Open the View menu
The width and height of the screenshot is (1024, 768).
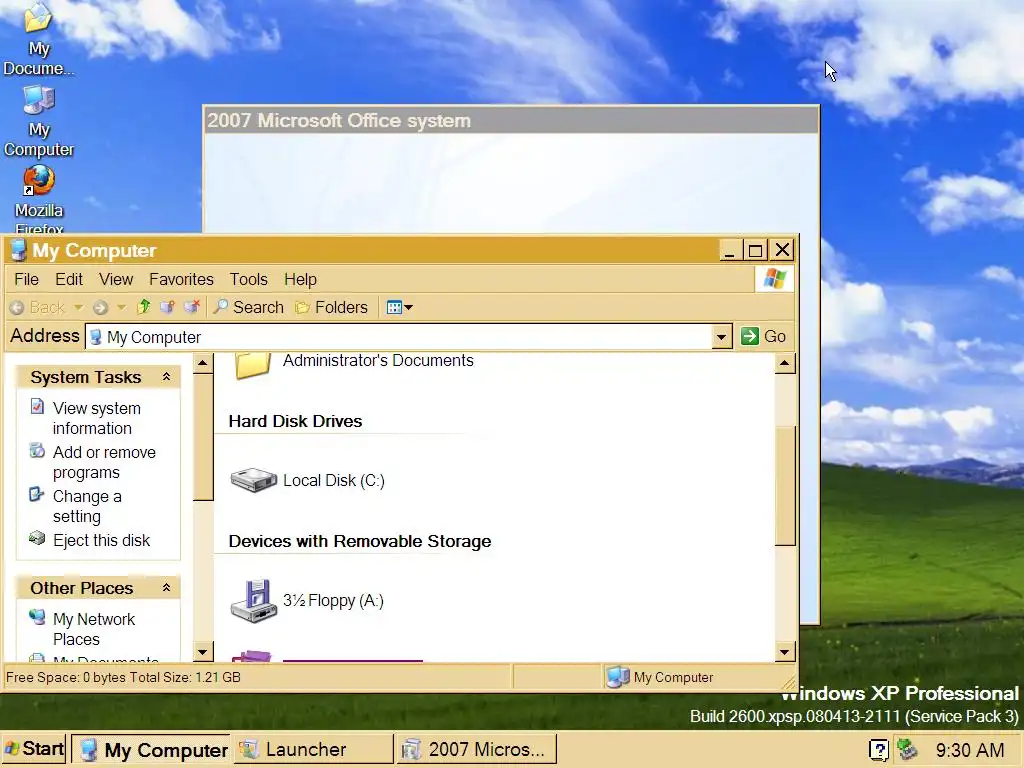click(x=116, y=280)
